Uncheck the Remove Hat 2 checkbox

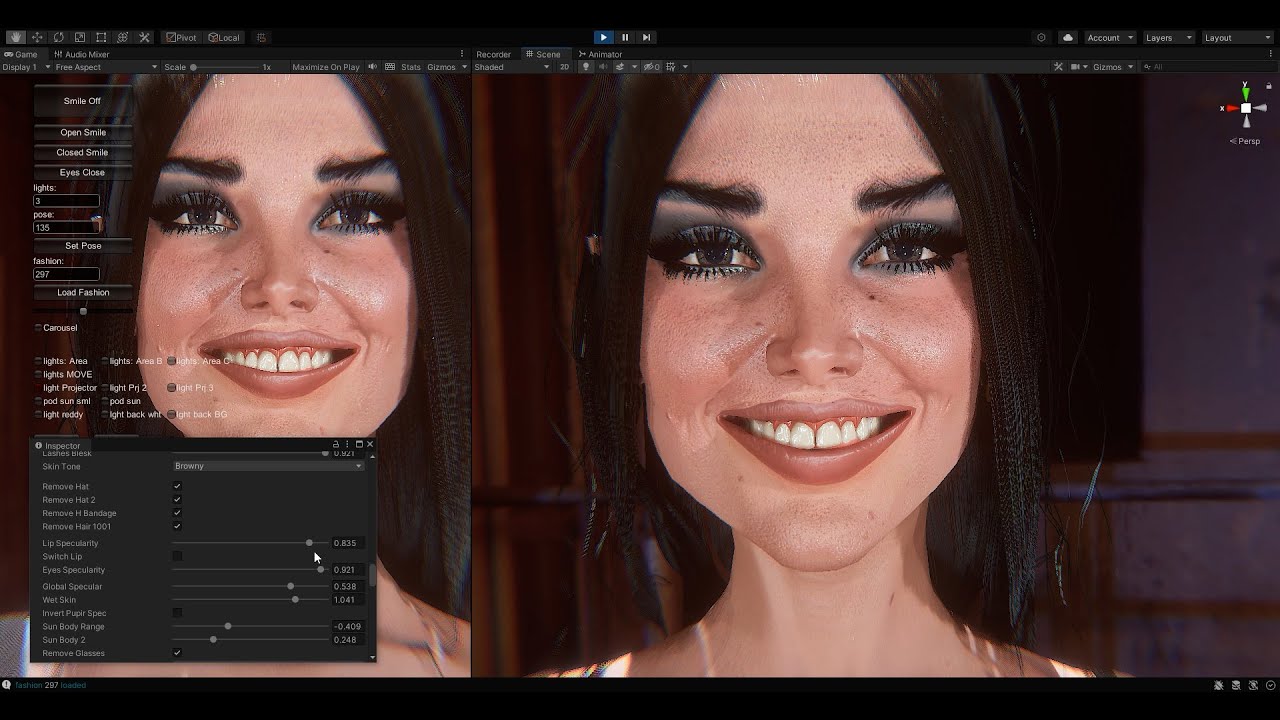pyautogui.click(x=177, y=499)
